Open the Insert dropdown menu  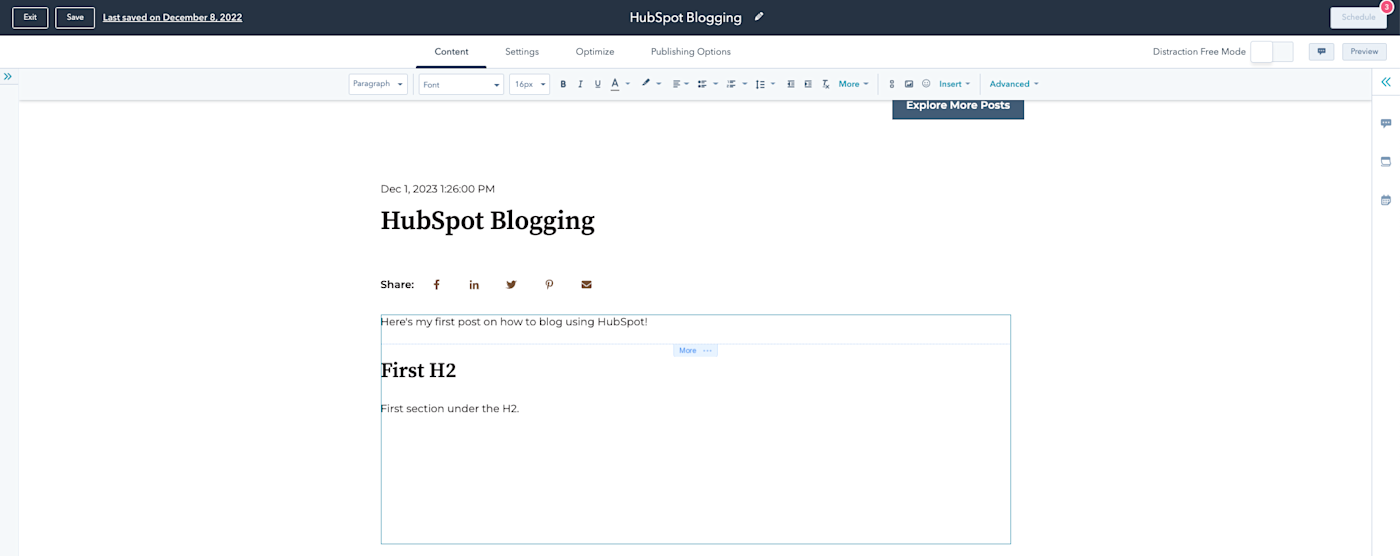click(954, 84)
